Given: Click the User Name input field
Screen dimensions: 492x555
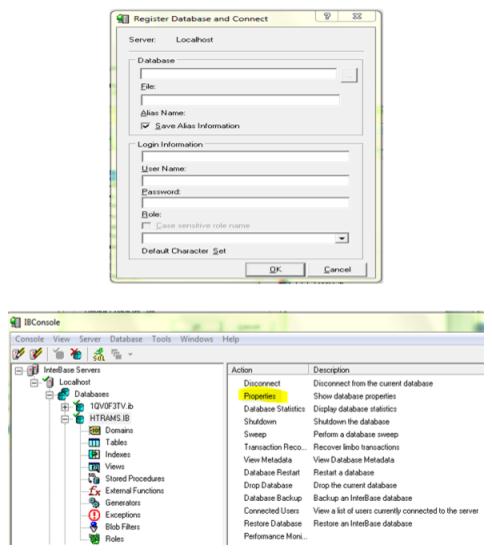Looking at the screenshot, I should [245, 157].
